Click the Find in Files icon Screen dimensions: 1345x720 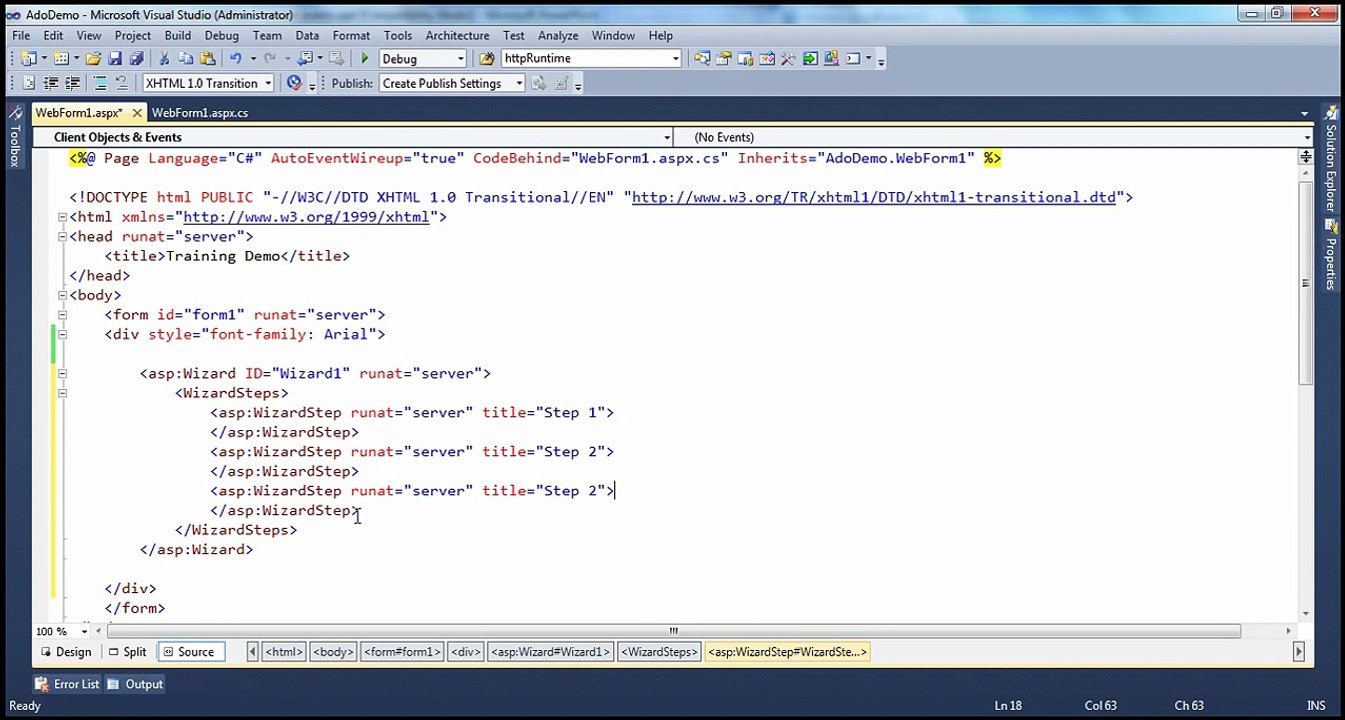[487, 59]
